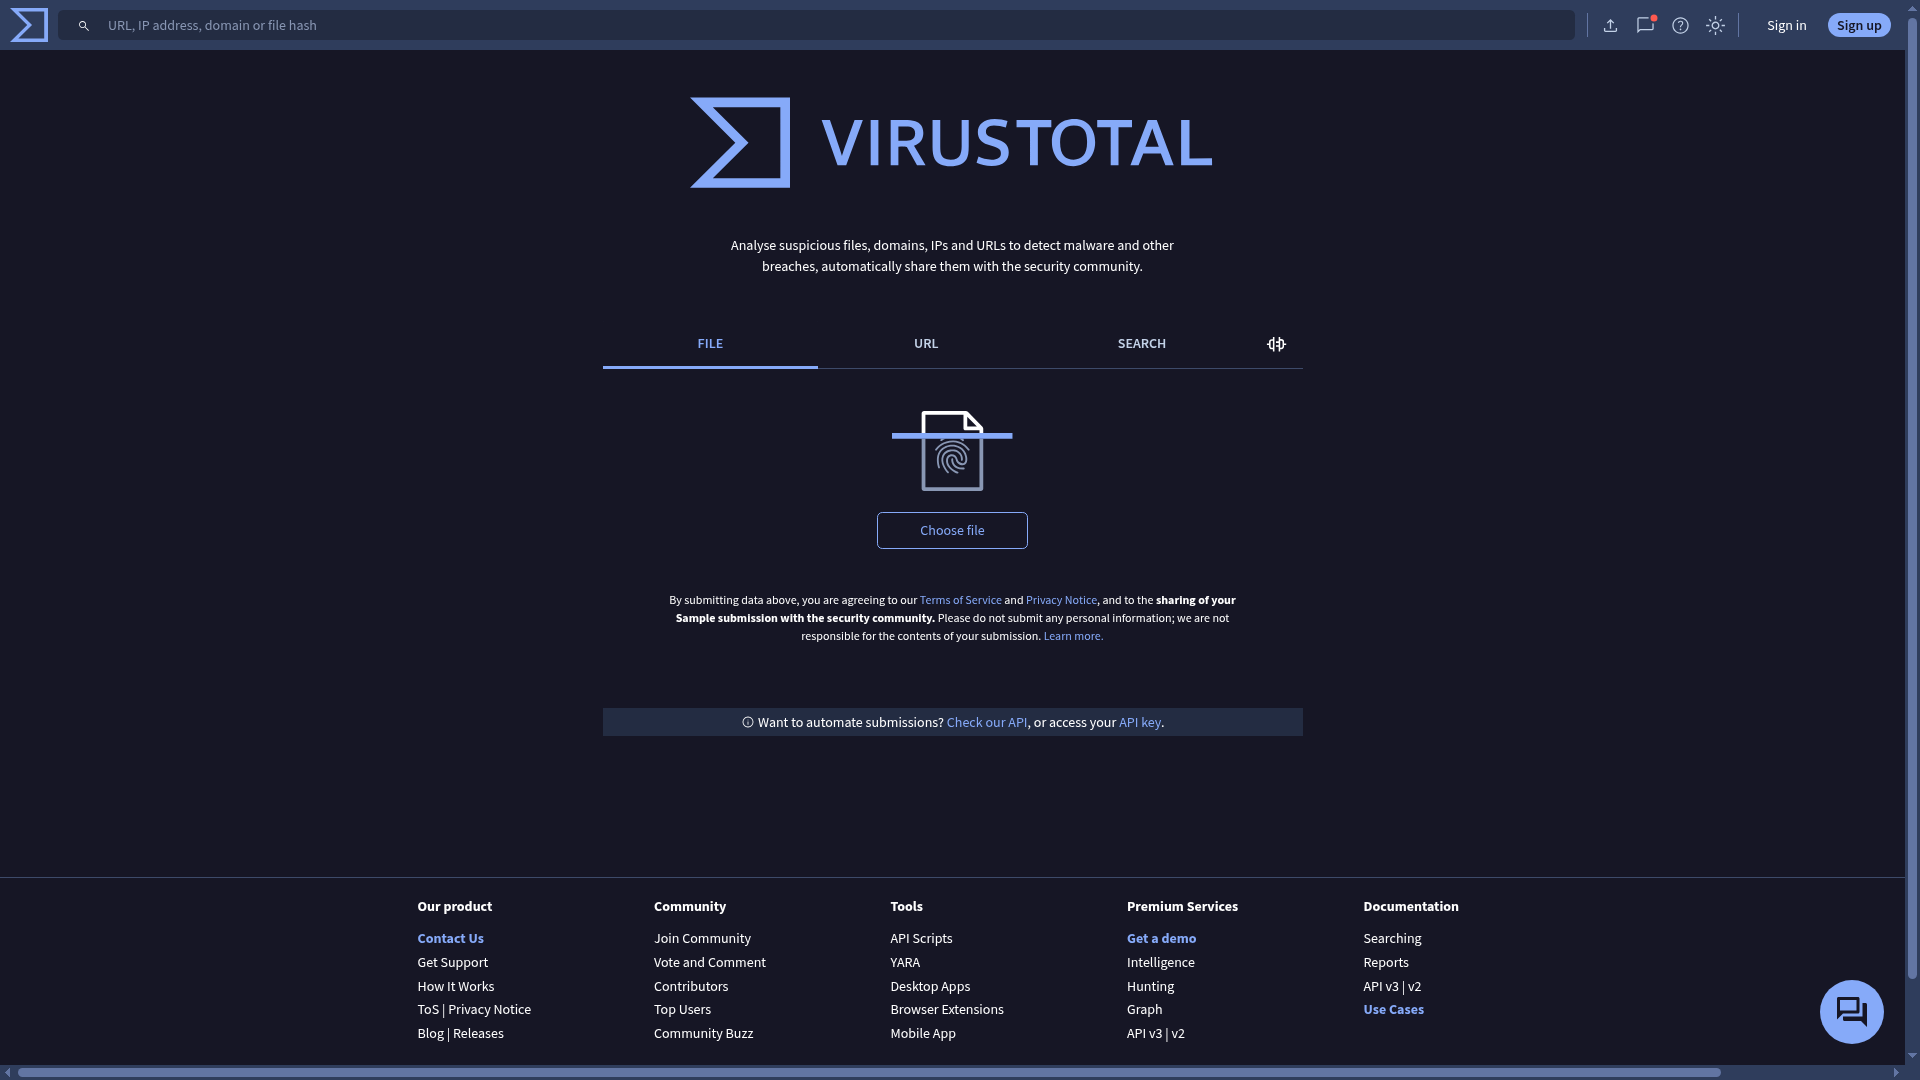Open YARA link
The height and width of the screenshot is (1080, 1920).
click(x=905, y=962)
